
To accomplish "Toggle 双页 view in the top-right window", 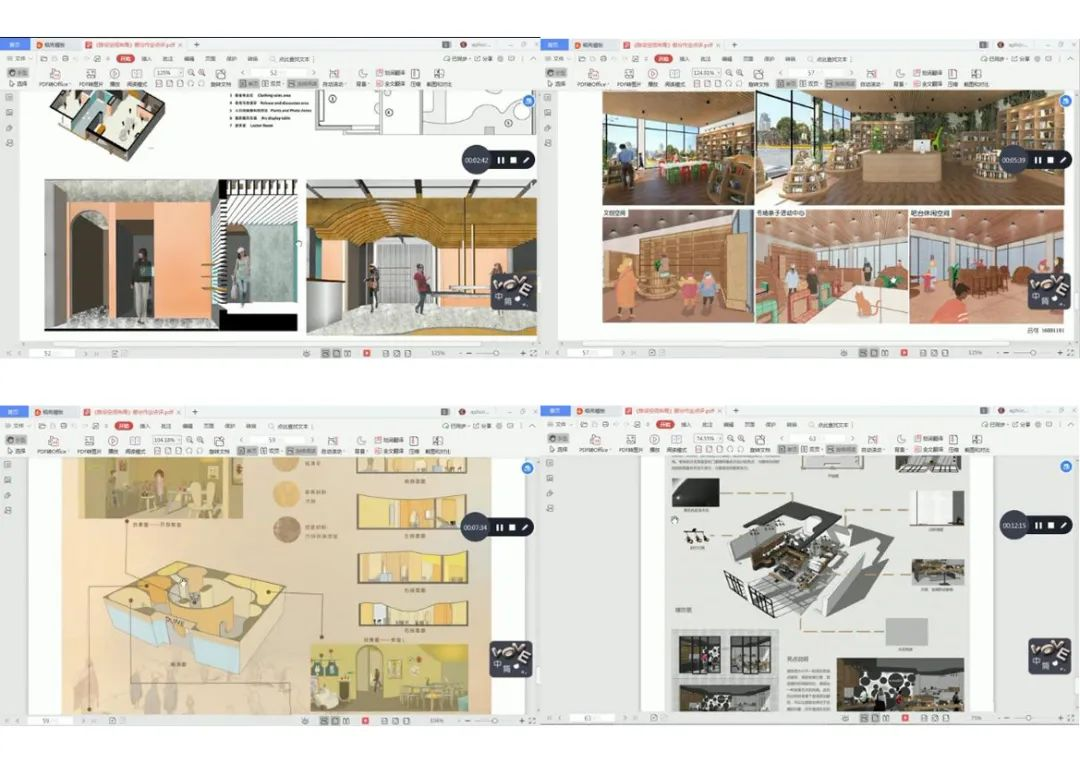I will tap(813, 85).
